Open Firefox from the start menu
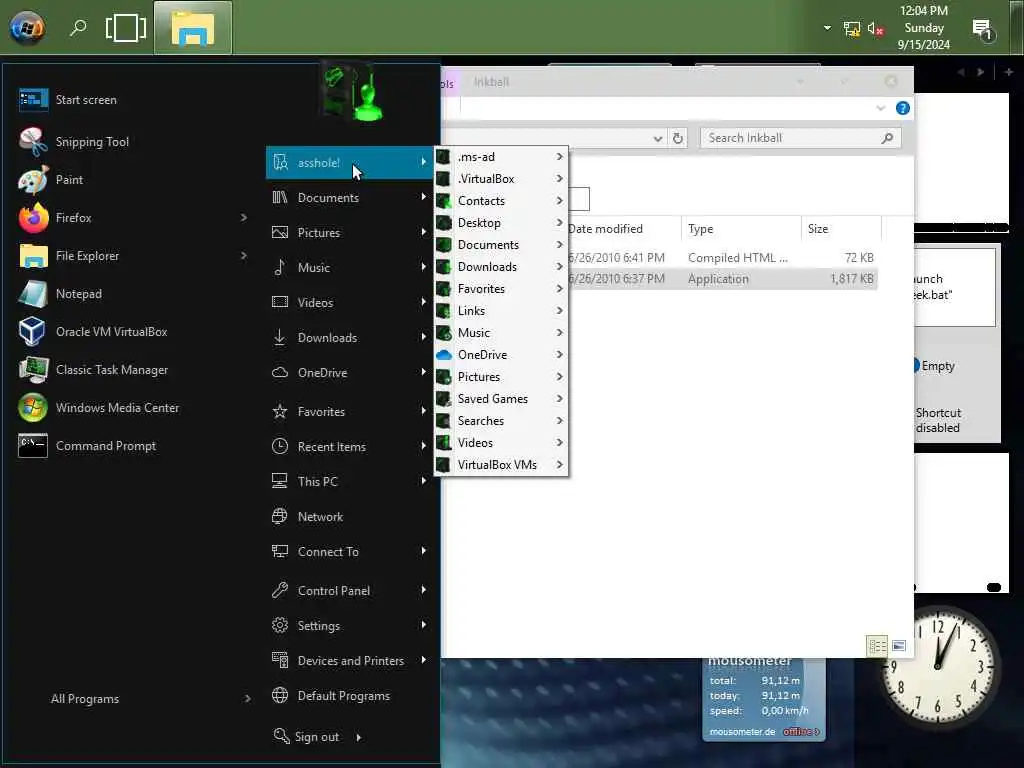 coord(73,217)
